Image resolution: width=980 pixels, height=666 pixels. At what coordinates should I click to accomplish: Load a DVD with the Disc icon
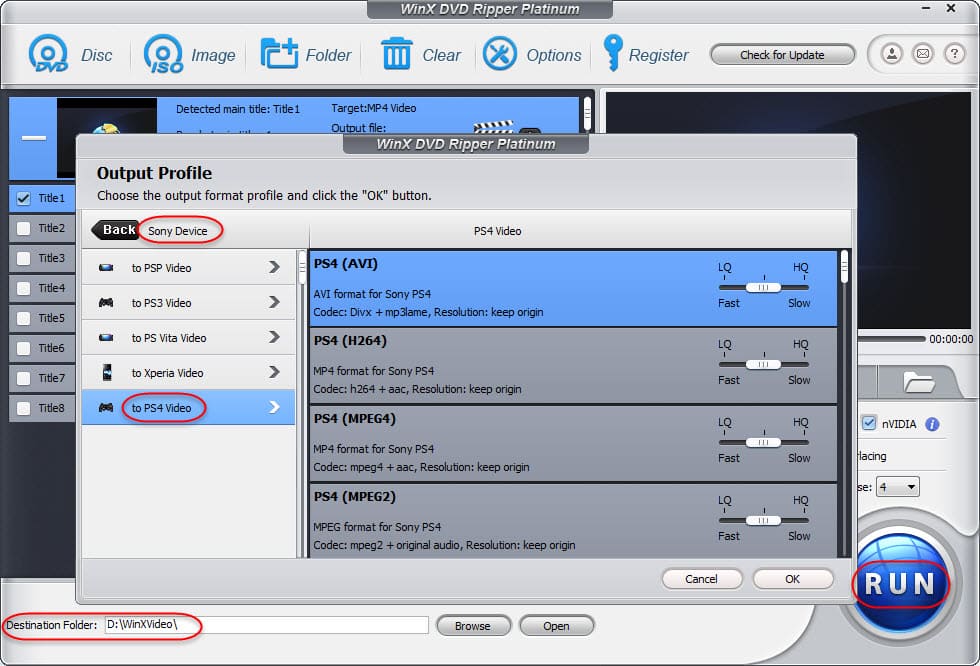48,54
